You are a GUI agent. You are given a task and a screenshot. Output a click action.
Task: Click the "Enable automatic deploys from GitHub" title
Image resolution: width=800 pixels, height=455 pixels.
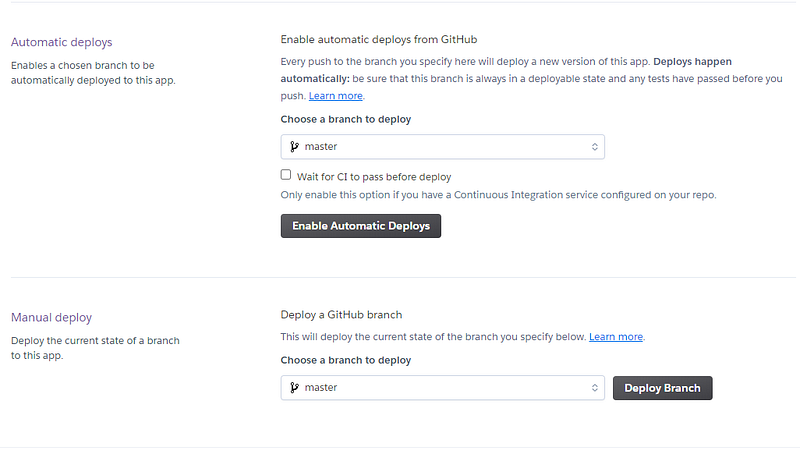click(x=378, y=40)
